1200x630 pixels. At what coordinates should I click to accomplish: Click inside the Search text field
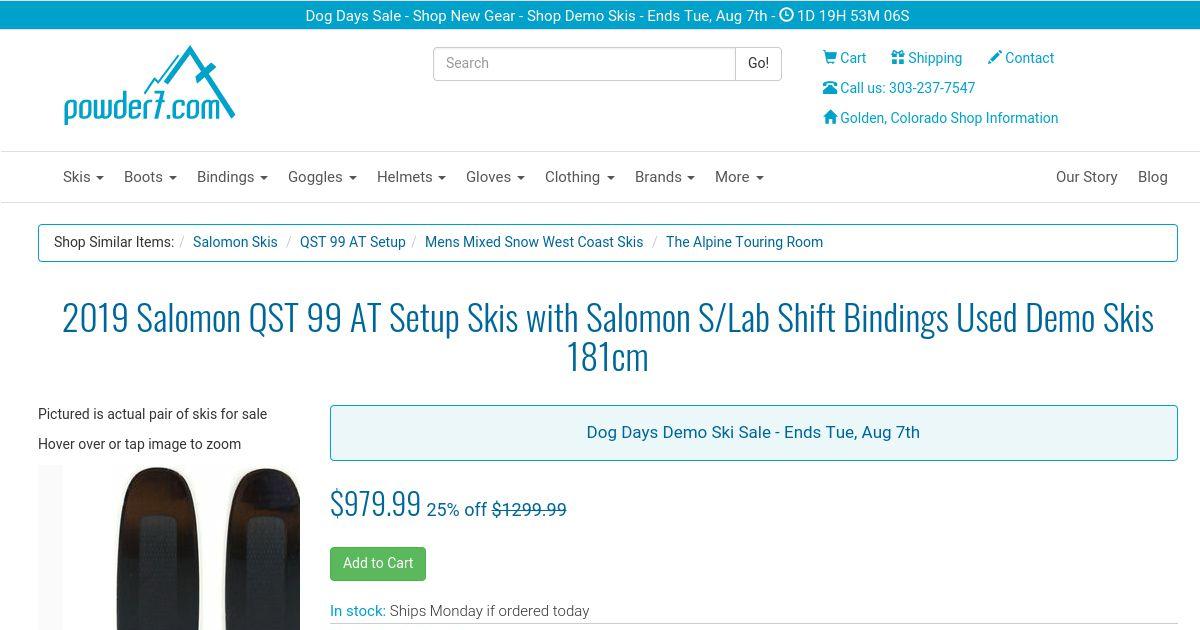pos(584,64)
